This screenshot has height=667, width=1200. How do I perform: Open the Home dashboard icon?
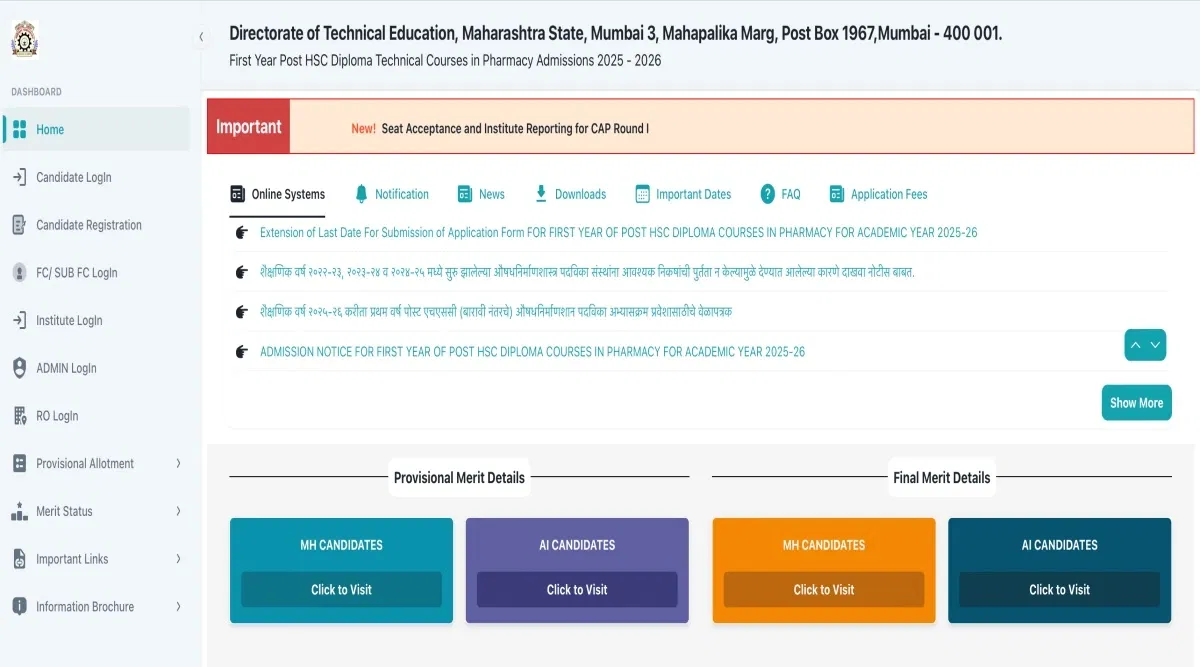tap(19, 129)
